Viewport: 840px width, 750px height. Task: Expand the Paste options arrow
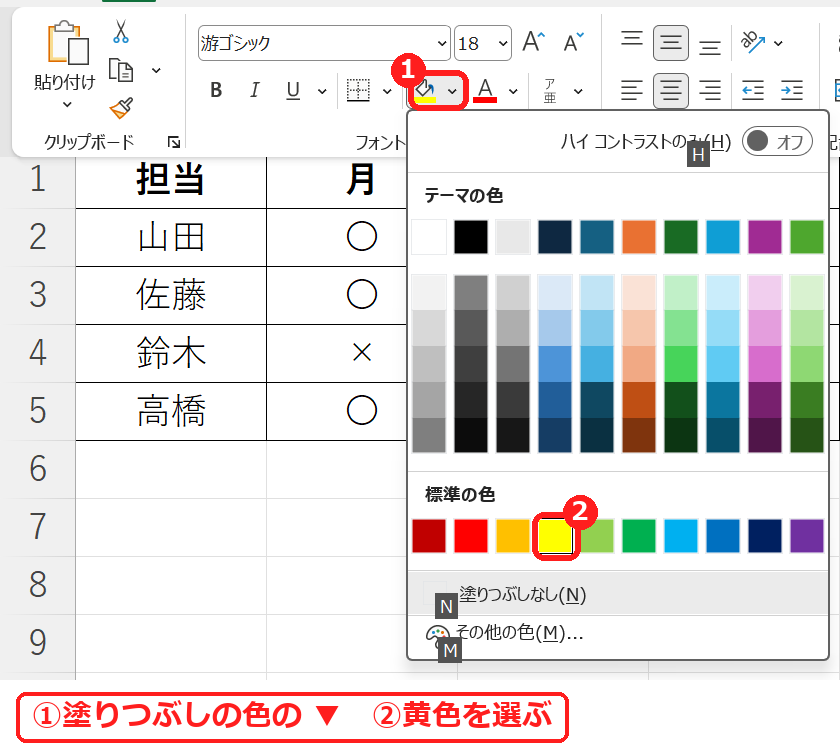[67, 104]
